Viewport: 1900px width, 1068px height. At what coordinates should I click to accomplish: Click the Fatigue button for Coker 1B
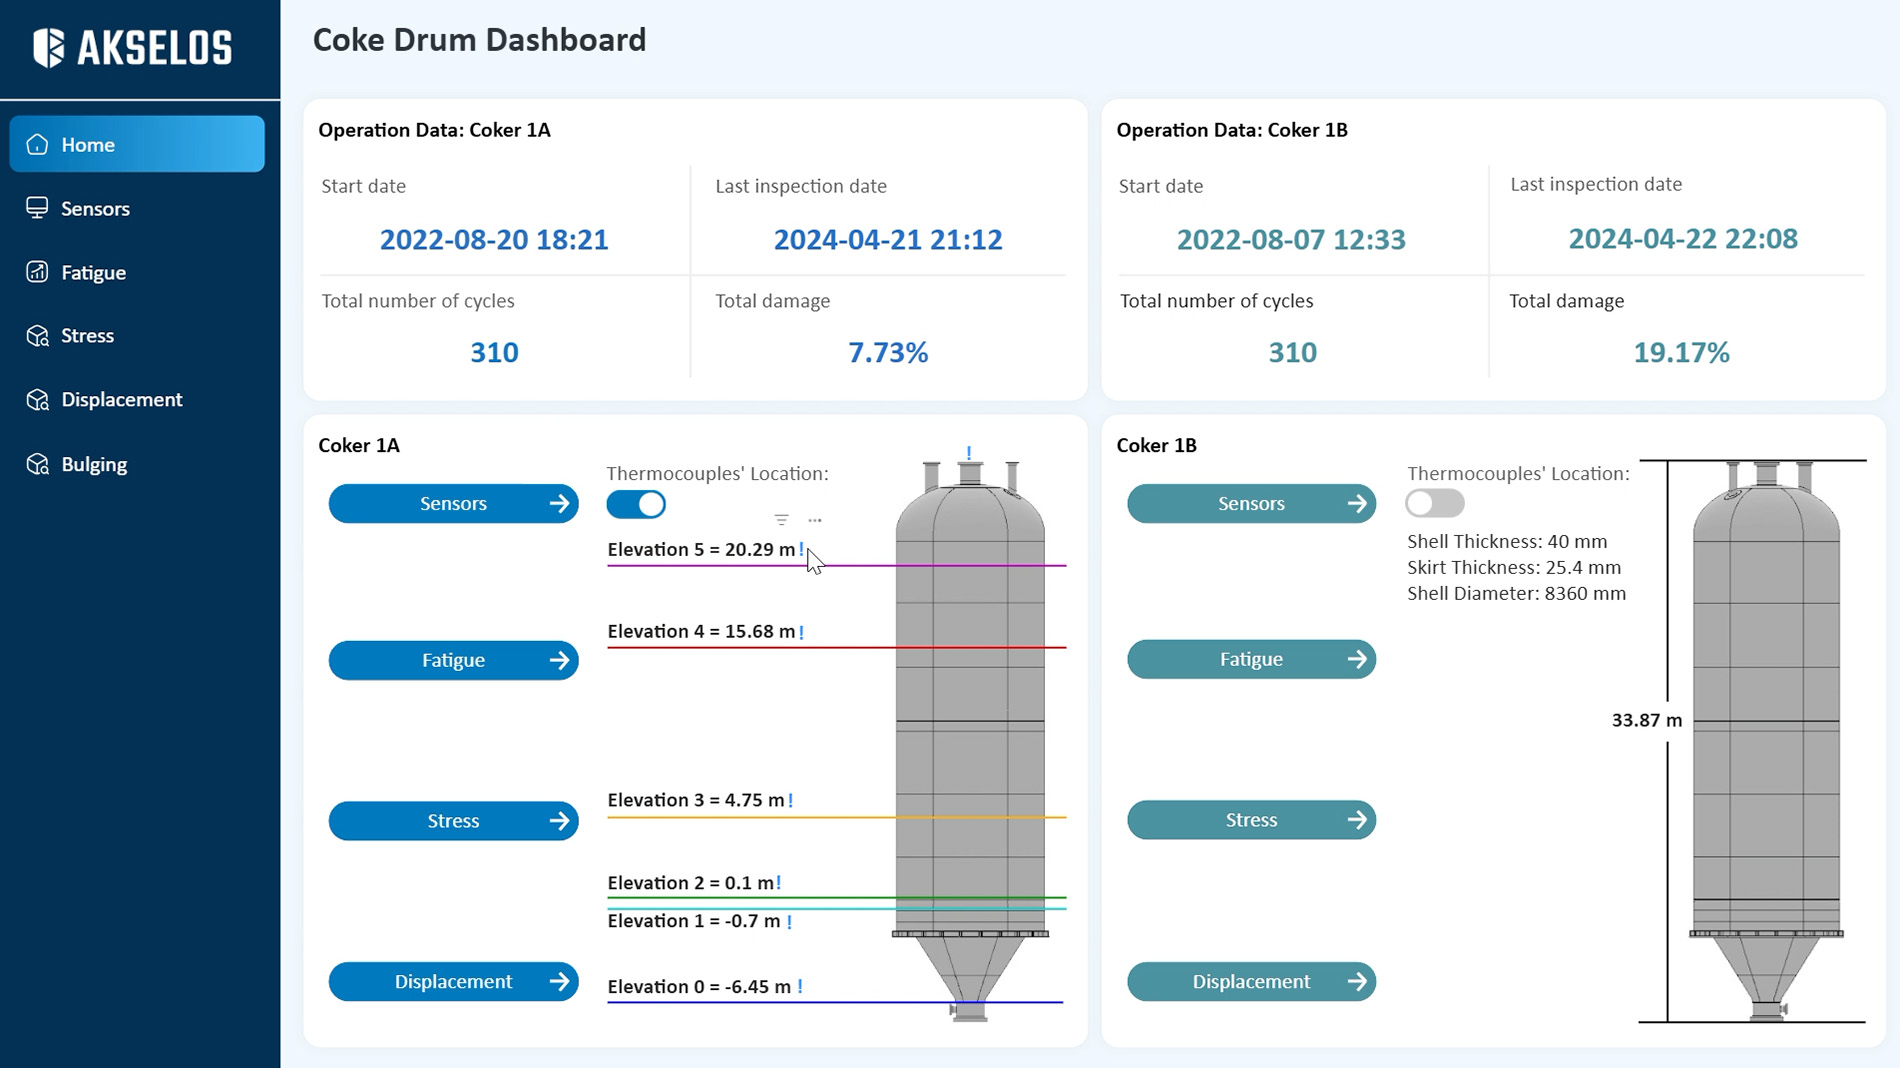1252,659
